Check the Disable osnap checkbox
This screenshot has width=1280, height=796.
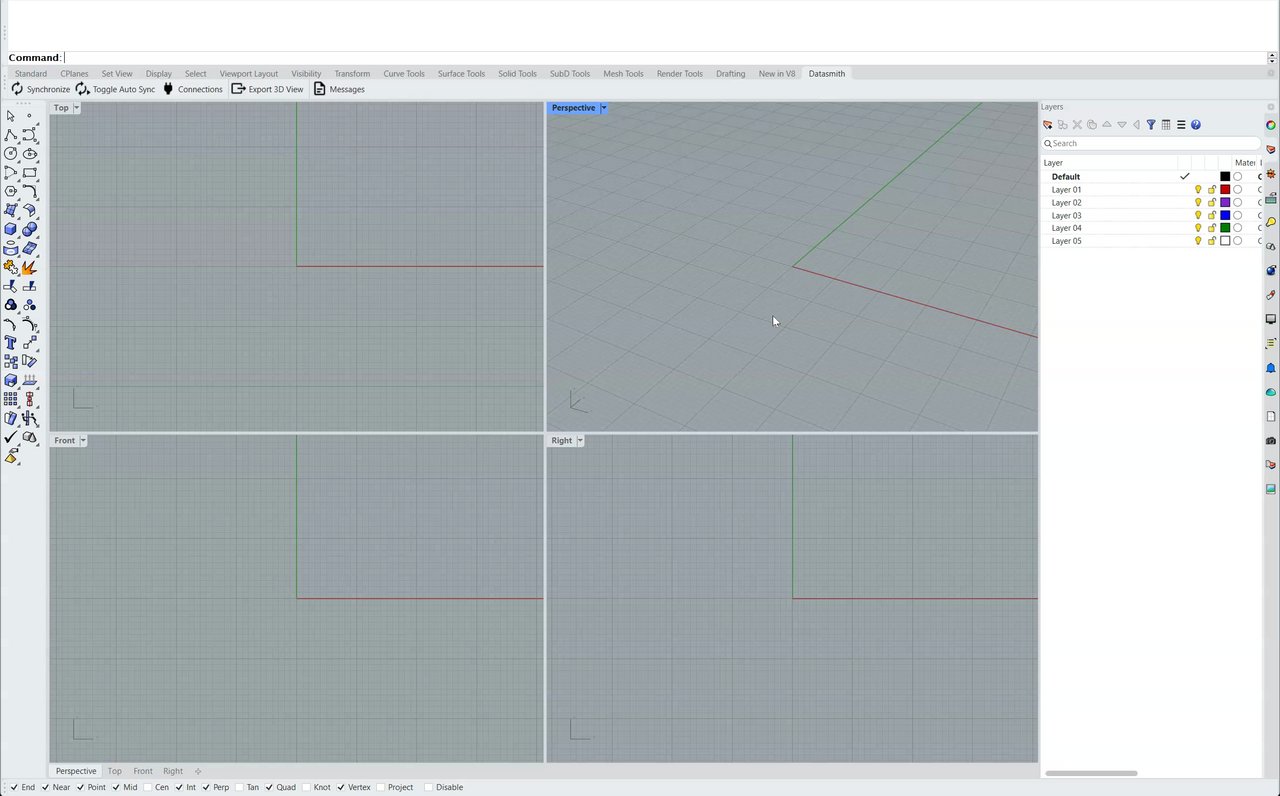[429, 787]
